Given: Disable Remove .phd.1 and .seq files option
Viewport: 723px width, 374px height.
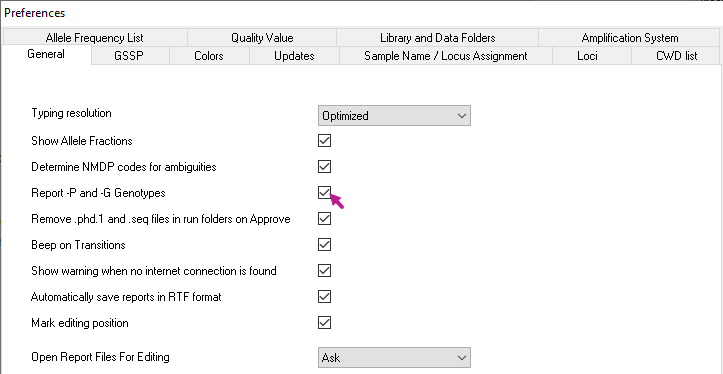Looking at the screenshot, I should coord(325,219).
